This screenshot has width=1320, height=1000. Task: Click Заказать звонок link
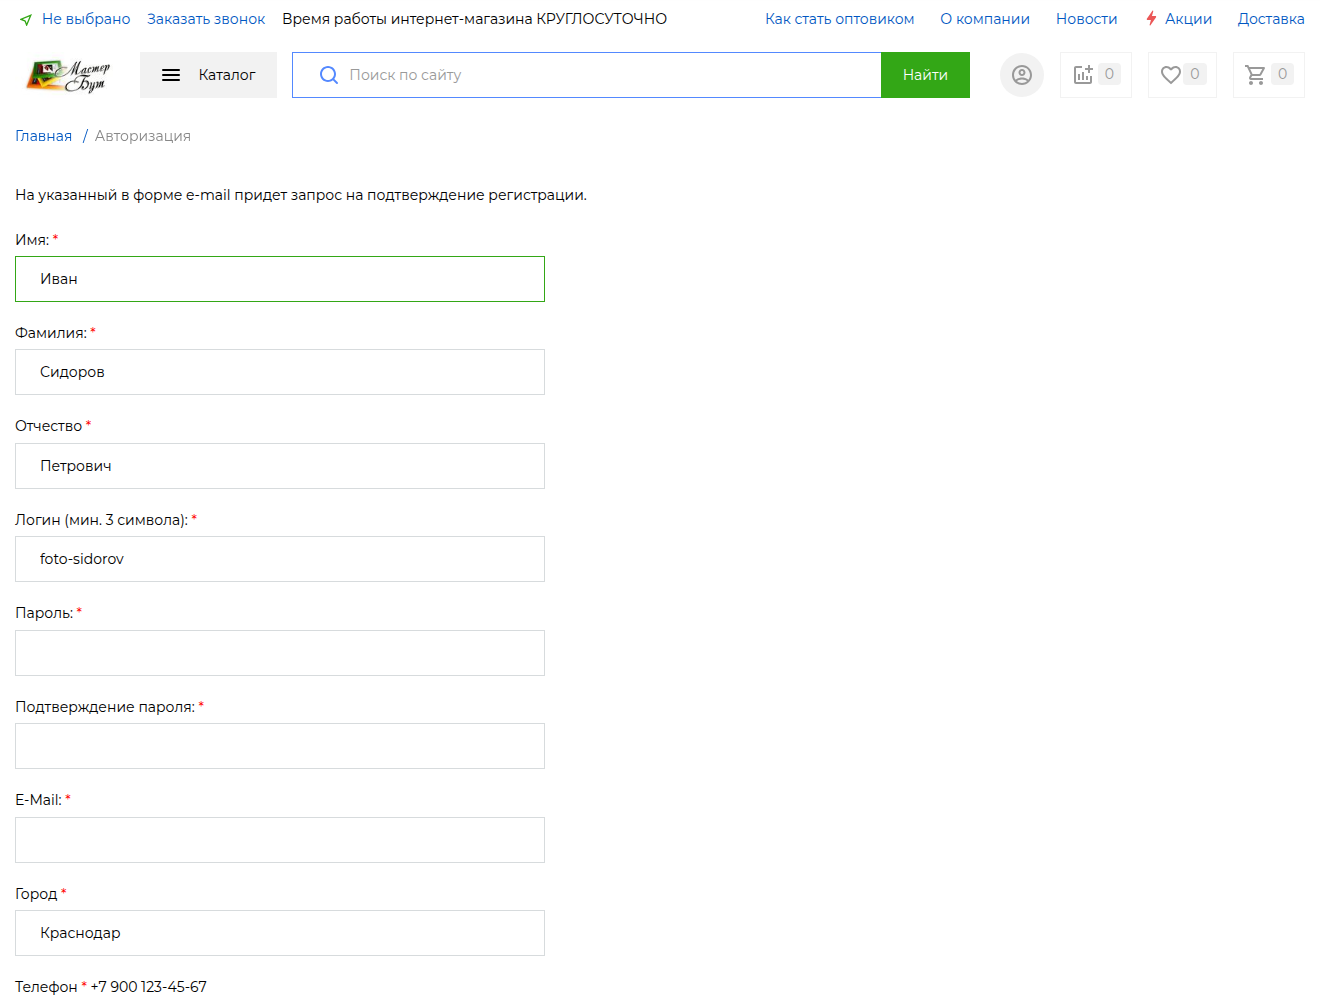pos(206,19)
